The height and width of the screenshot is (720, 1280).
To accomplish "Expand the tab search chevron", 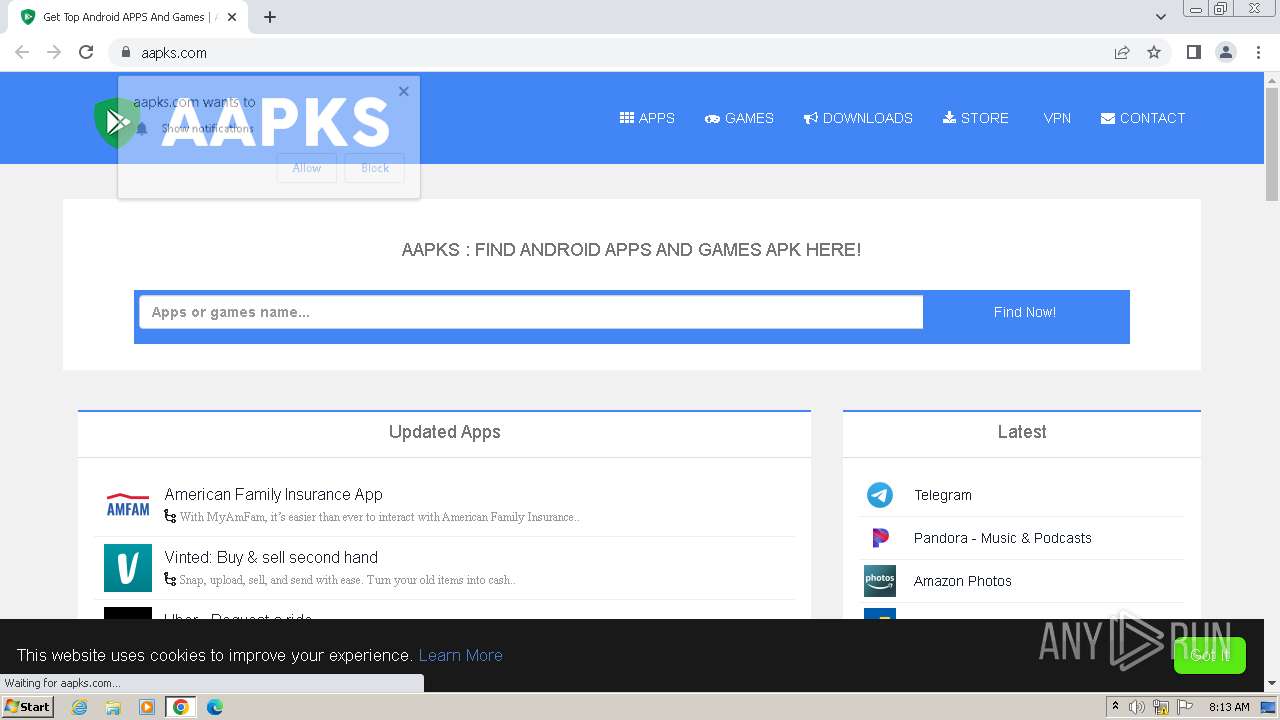I will 1160,17.
